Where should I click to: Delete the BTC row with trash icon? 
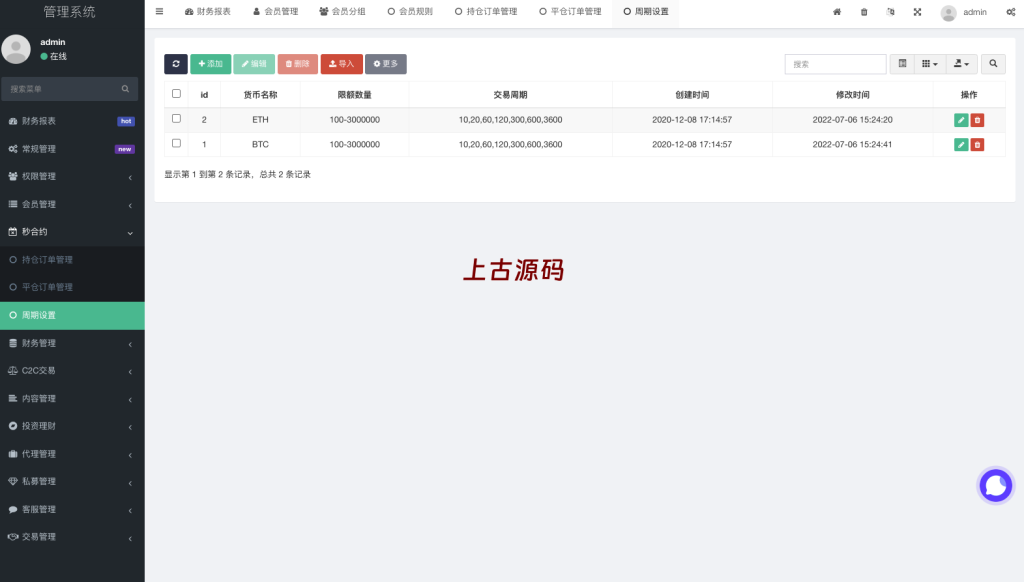(x=977, y=145)
